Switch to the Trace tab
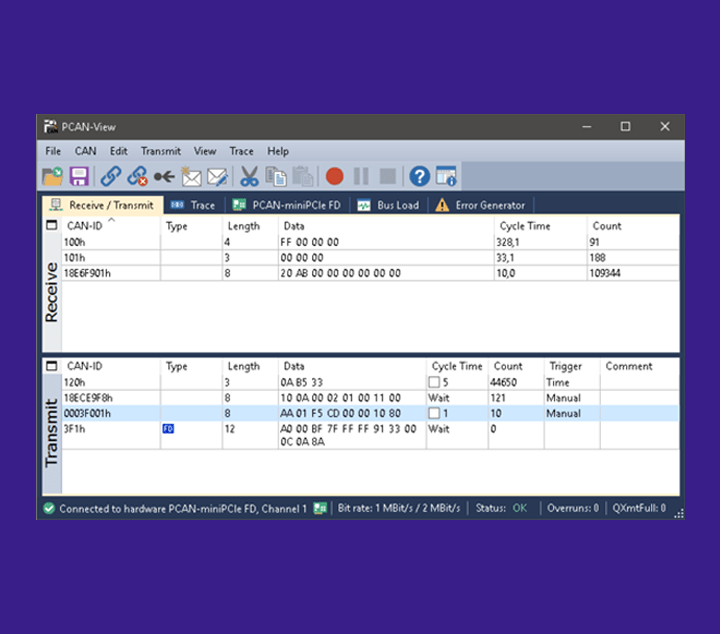Viewport: 720px width, 634px height. point(193,205)
